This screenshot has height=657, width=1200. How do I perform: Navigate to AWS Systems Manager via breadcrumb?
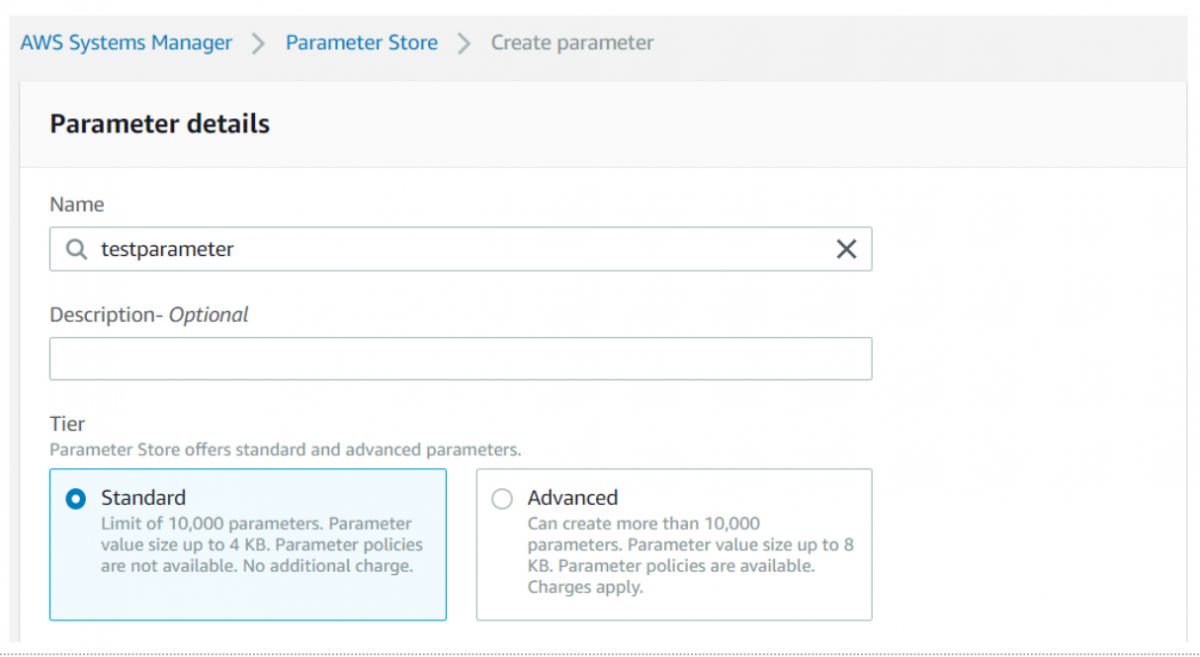(126, 42)
